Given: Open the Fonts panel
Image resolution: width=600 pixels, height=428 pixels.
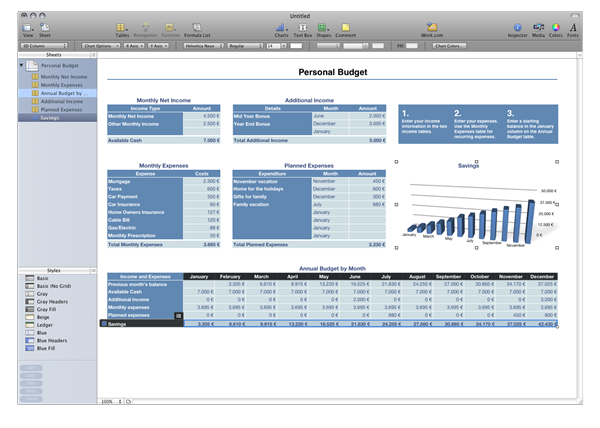Looking at the screenshot, I should click(573, 29).
